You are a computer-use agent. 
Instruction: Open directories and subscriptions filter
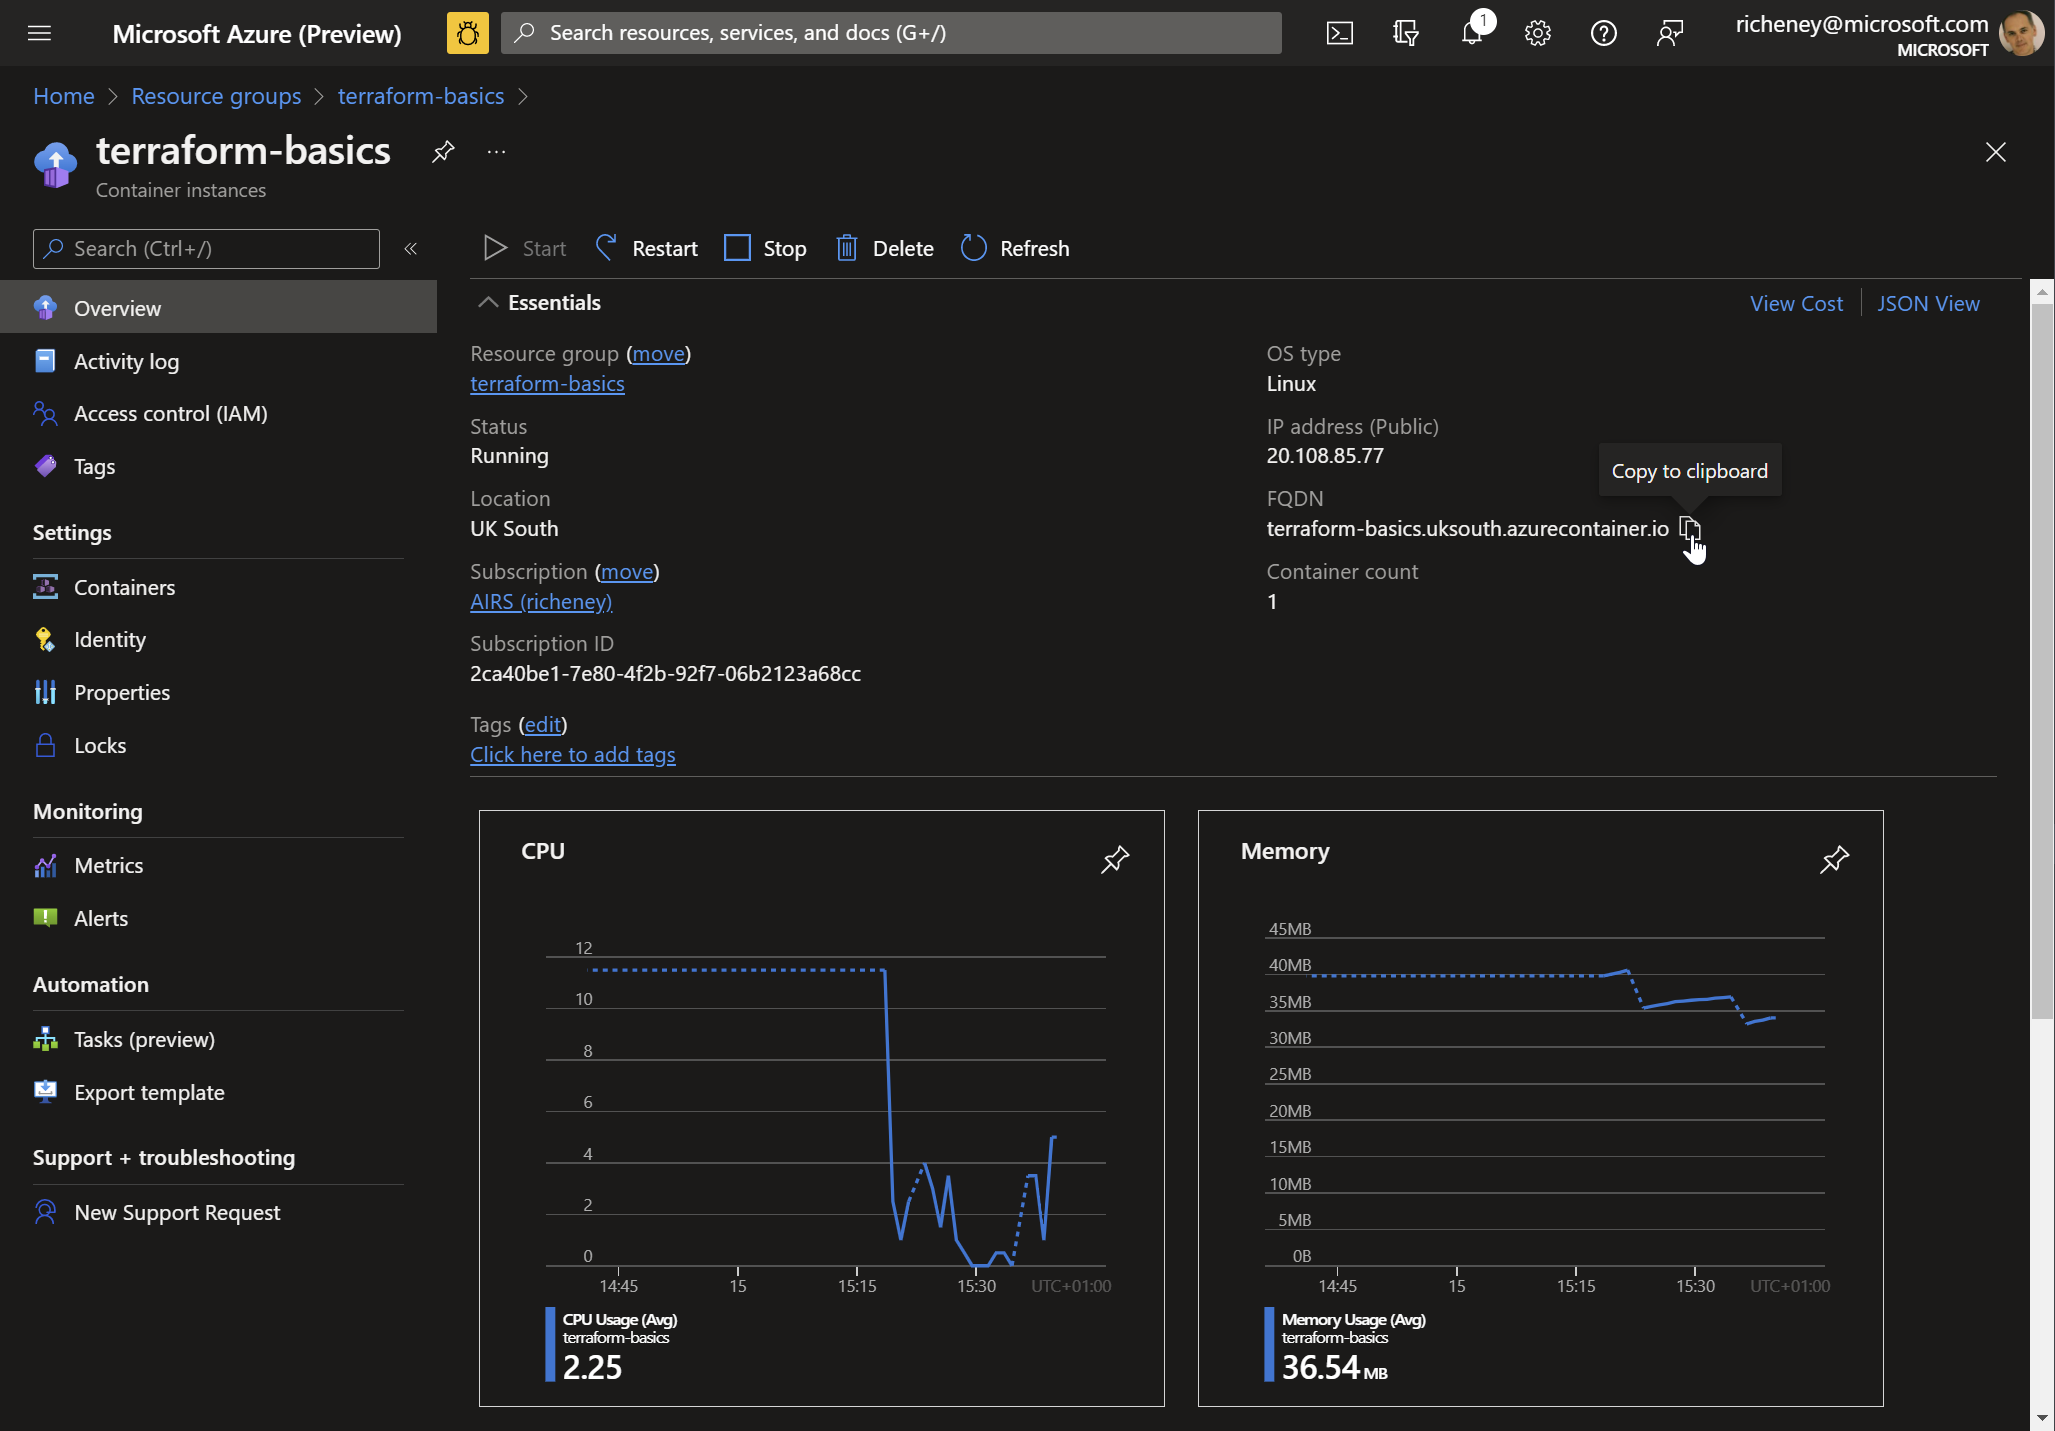pos(1405,33)
